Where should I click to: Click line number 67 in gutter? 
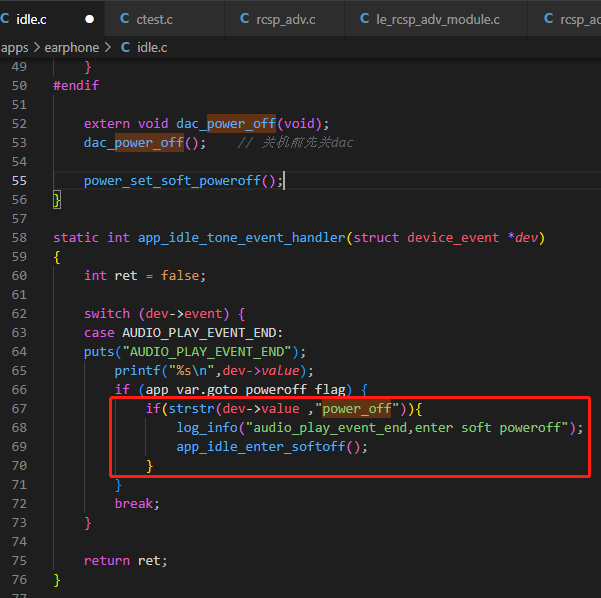19,409
